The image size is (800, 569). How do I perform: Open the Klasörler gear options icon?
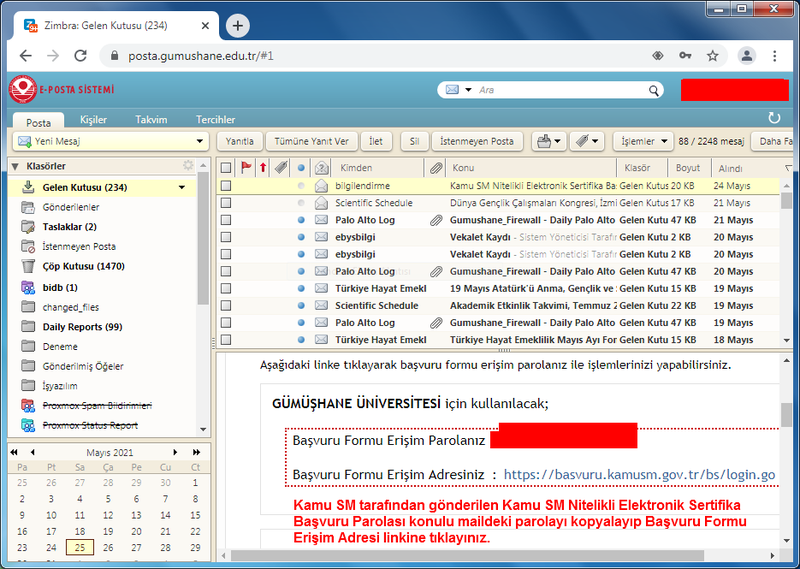tap(188, 166)
